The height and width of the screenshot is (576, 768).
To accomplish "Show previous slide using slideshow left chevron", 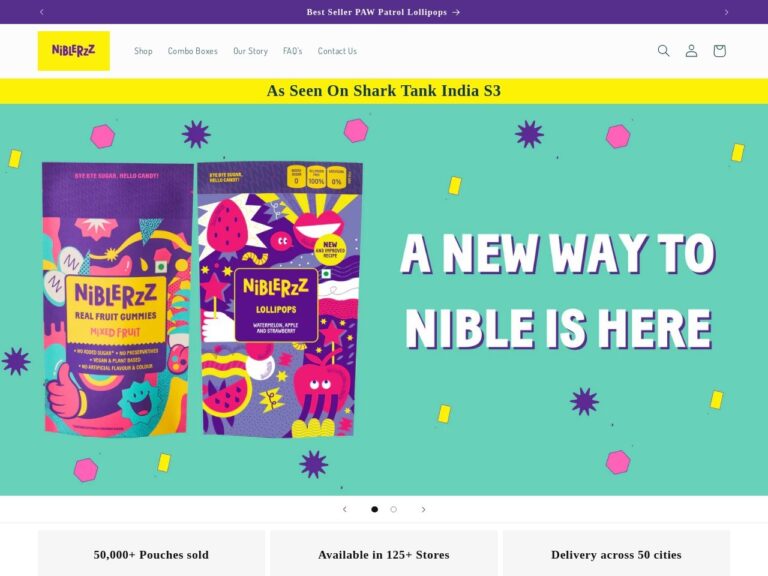I will tap(345, 509).
